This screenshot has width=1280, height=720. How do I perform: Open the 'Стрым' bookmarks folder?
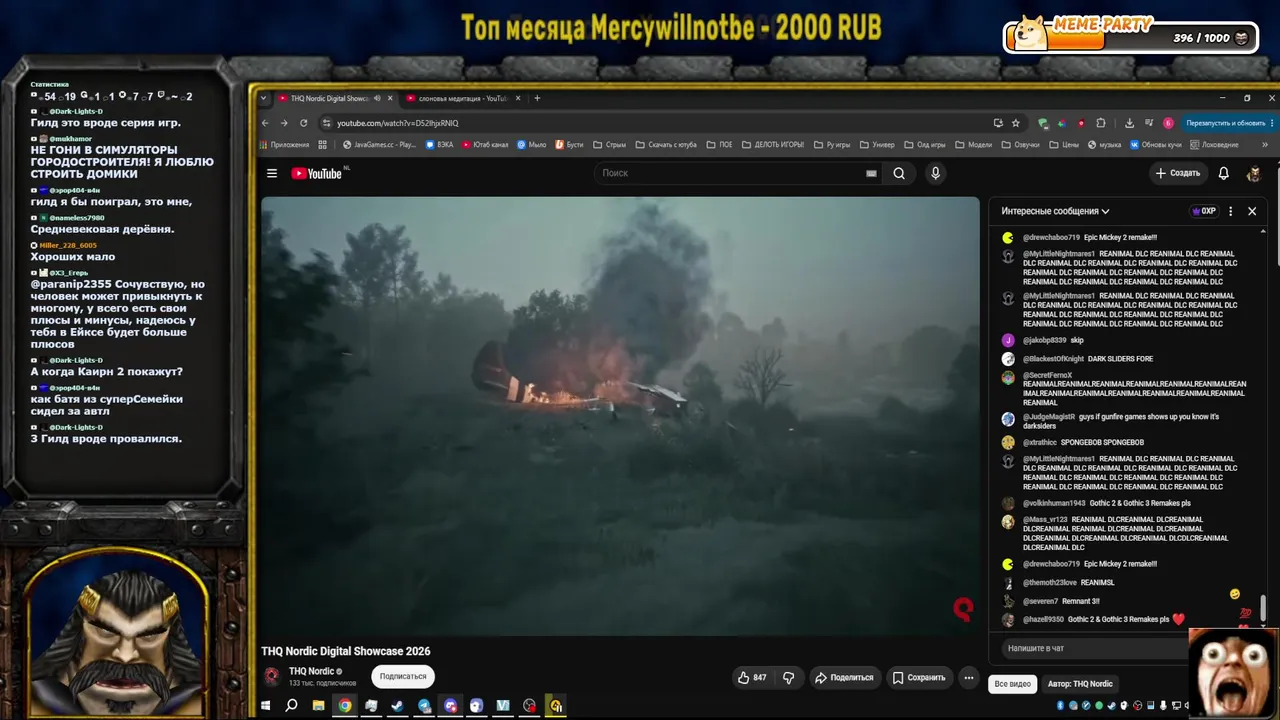pos(611,145)
